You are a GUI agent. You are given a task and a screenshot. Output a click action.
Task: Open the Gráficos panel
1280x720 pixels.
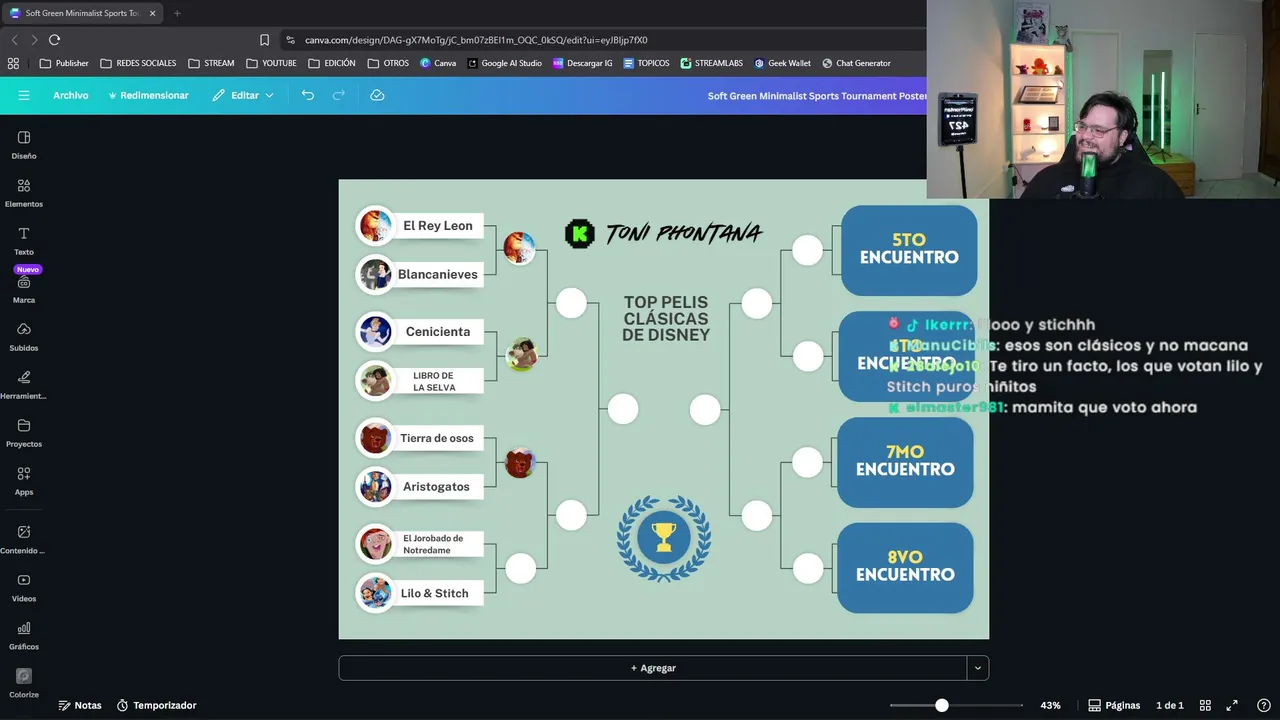click(24, 635)
